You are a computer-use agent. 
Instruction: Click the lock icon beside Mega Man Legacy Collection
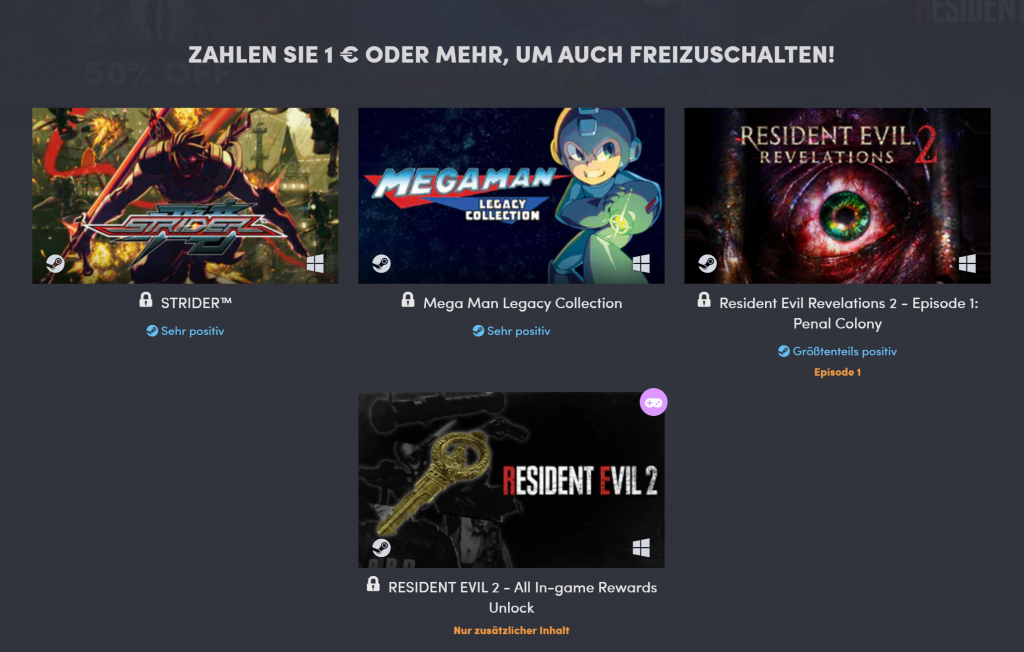click(x=408, y=300)
